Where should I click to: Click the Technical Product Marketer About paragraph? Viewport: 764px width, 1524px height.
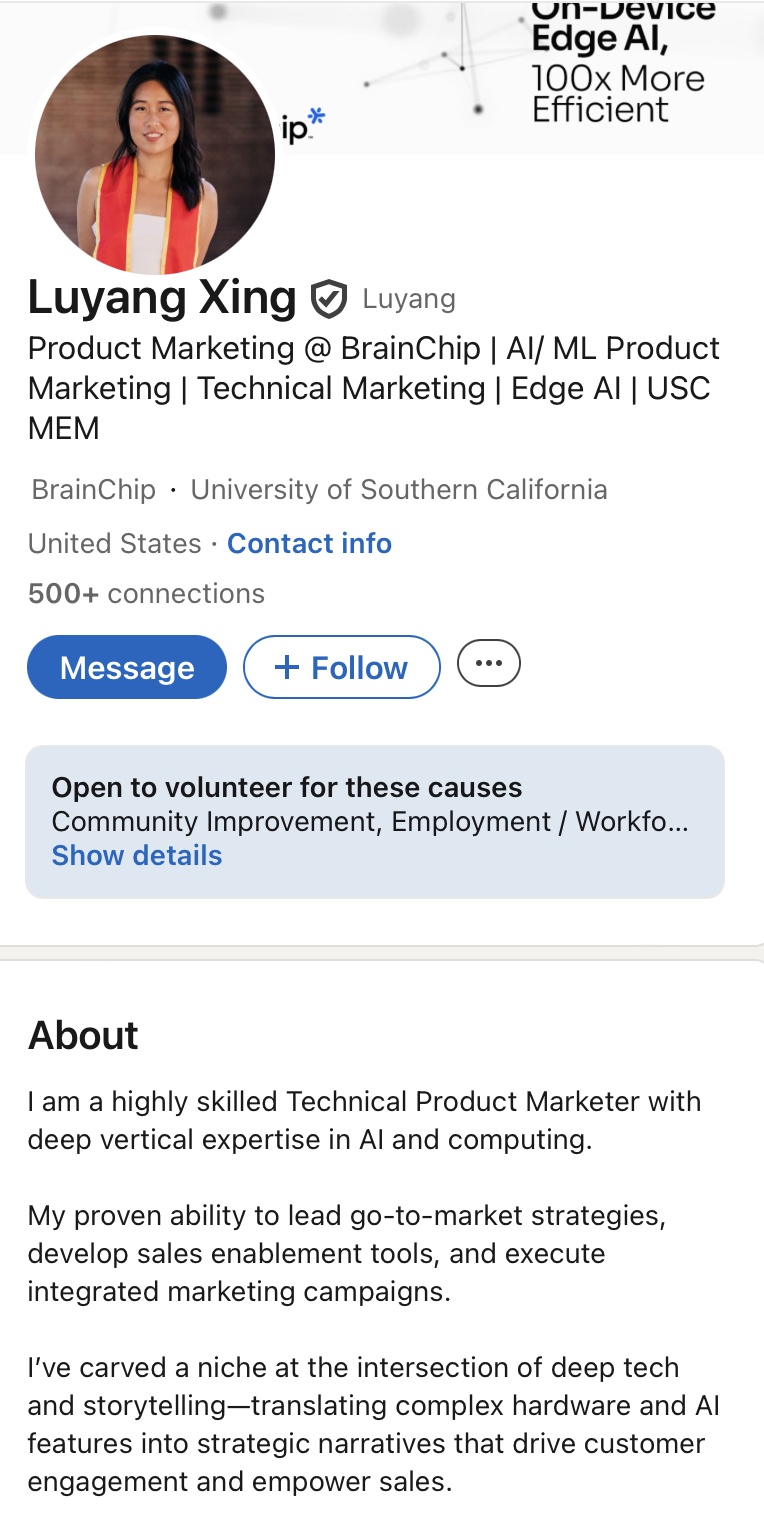[364, 1120]
